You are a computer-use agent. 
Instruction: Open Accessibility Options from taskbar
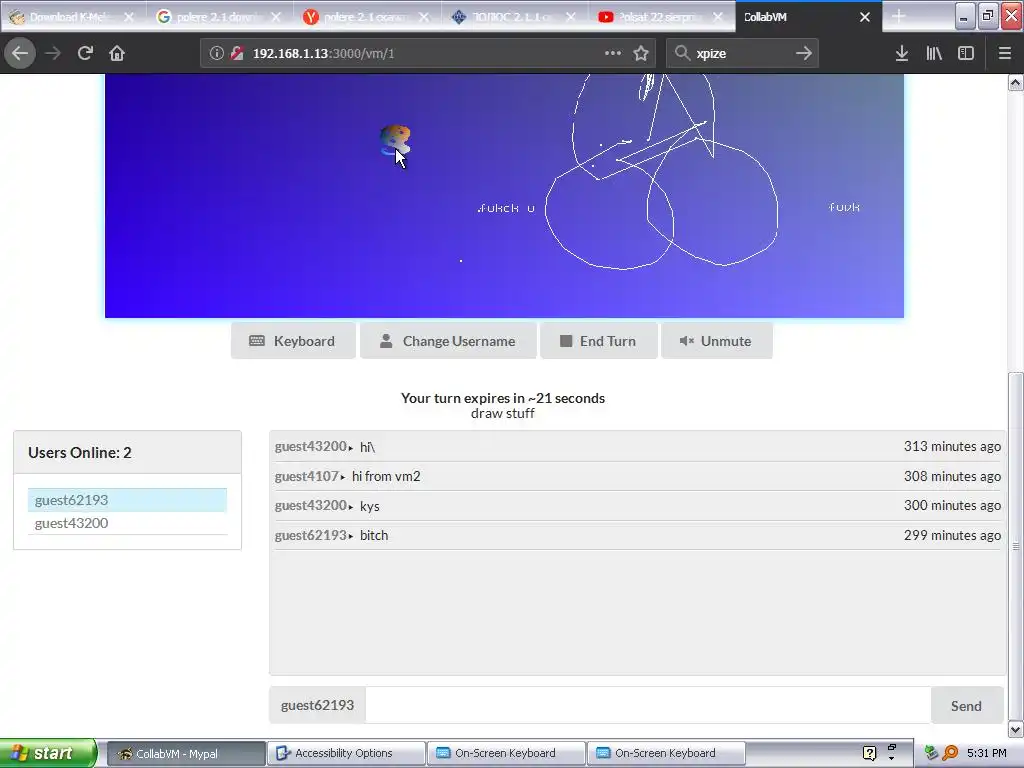coord(346,753)
